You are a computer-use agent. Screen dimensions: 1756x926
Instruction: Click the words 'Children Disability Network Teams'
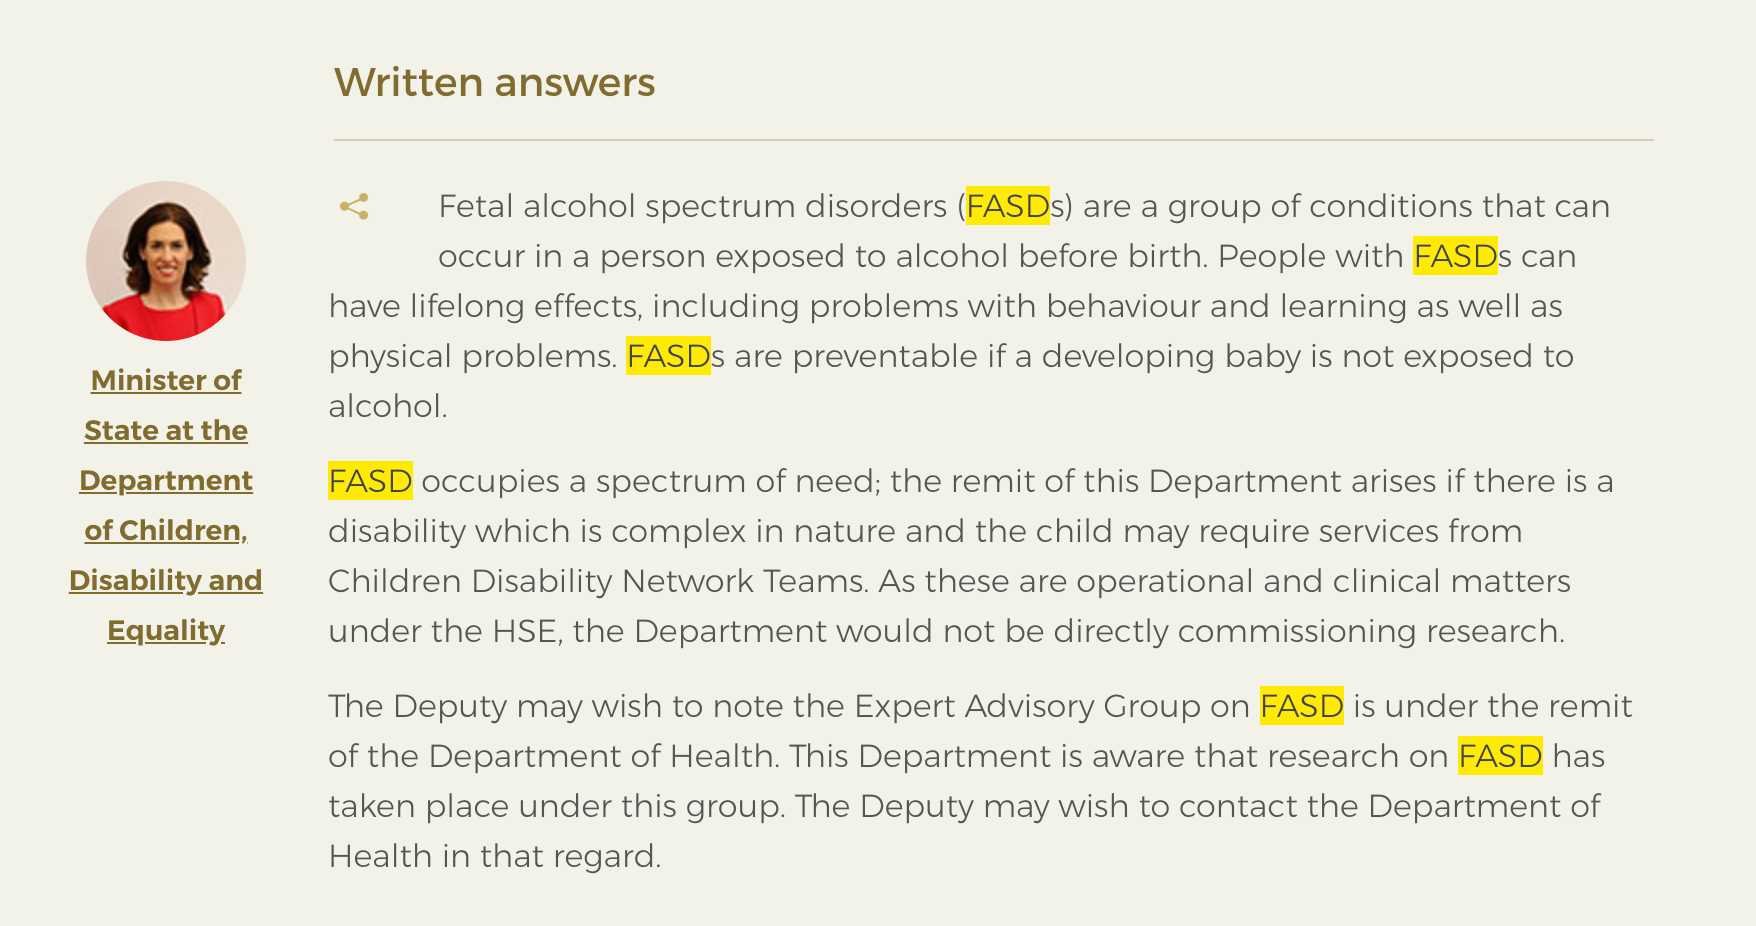coord(597,581)
